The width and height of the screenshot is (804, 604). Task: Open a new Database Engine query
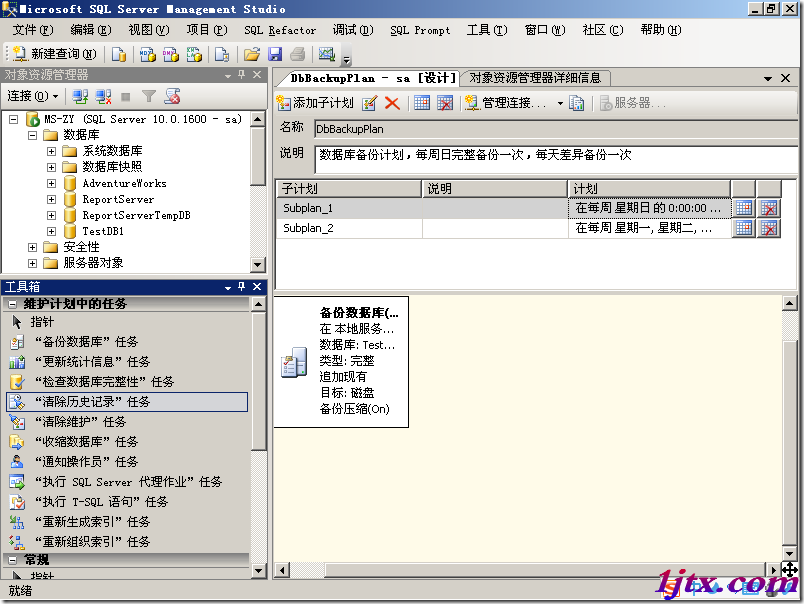point(119,54)
